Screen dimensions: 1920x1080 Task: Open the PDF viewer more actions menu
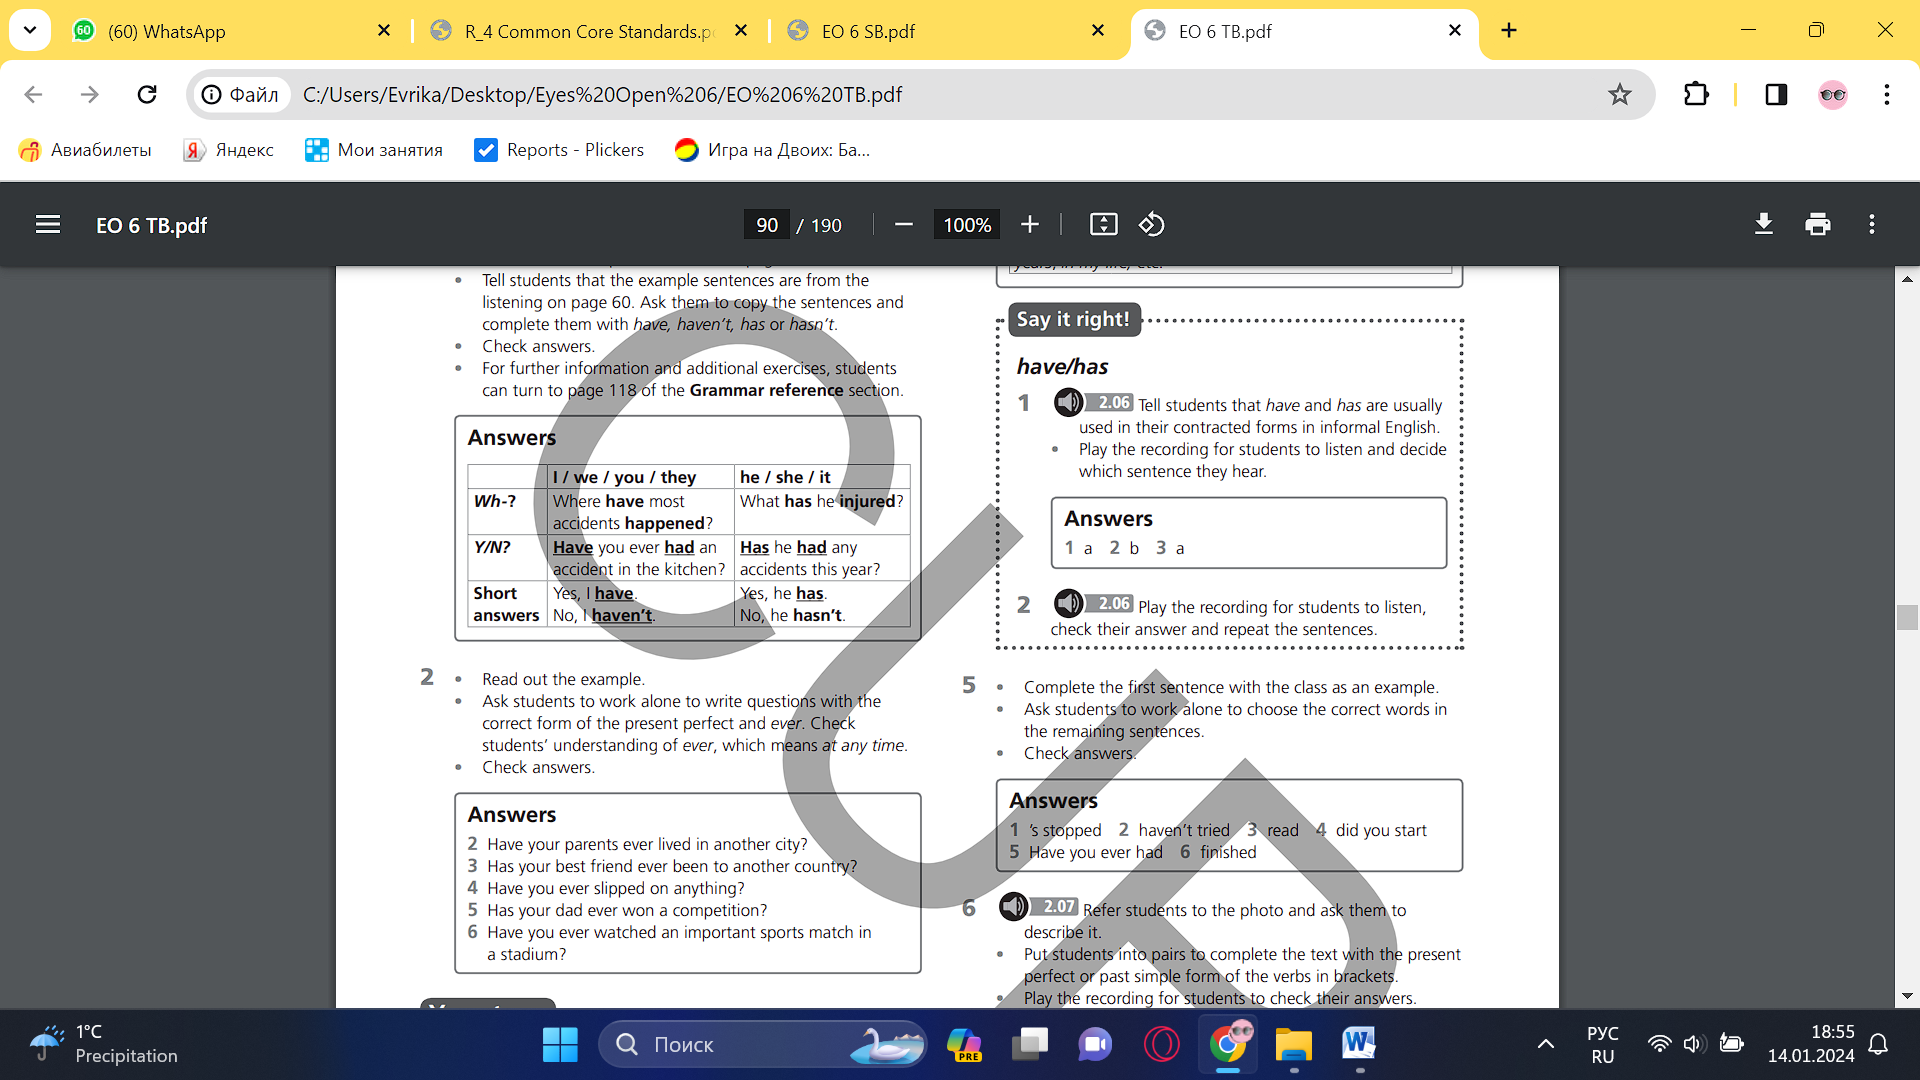(x=1872, y=225)
